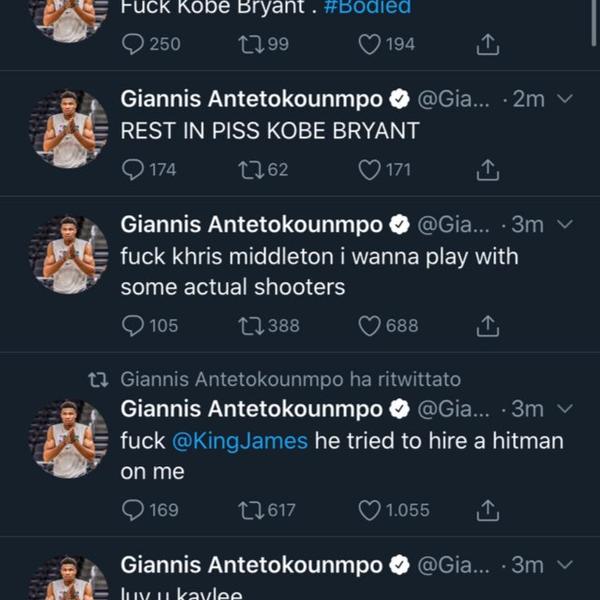Image resolution: width=600 pixels, height=600 pixels.
Task: Like the #Bodied tweet at top
Action: pyautogui.click(x=370, y=44)
